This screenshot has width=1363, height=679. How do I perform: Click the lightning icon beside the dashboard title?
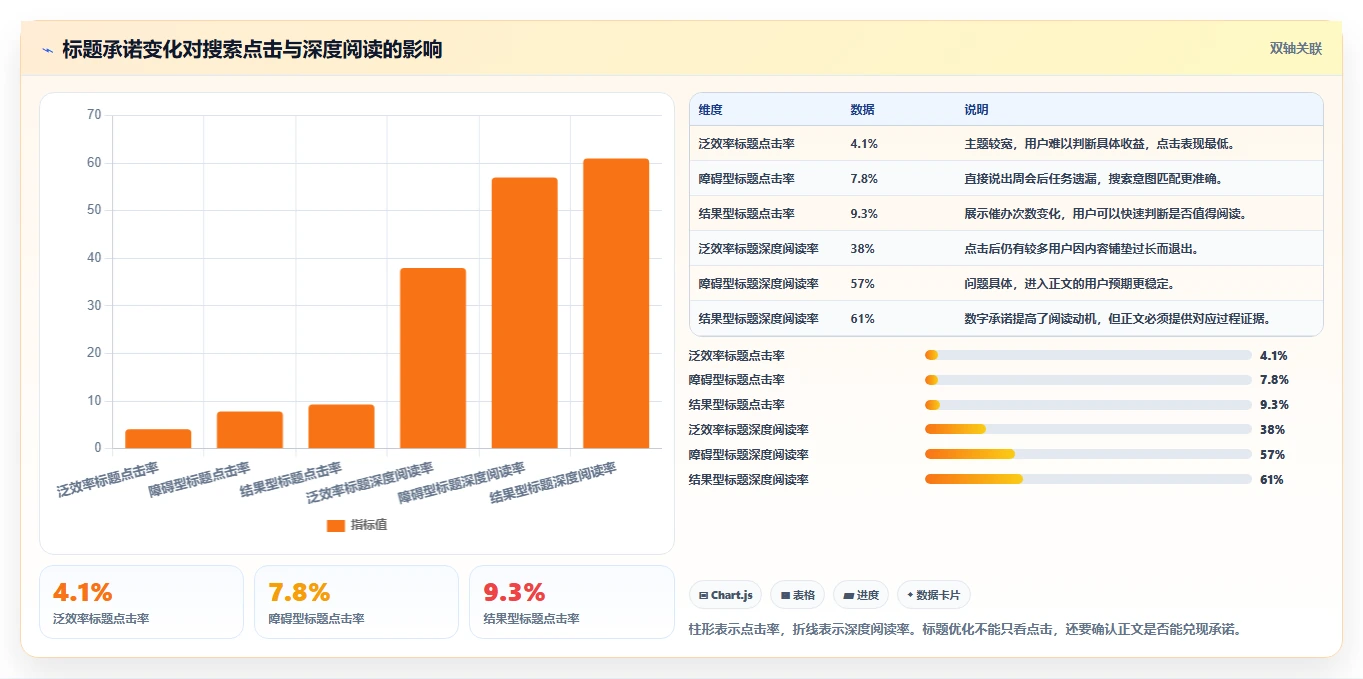click(47, 49)
